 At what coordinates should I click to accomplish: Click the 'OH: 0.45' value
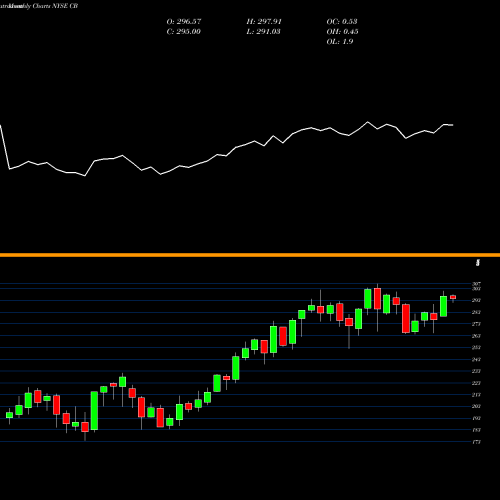342,32
